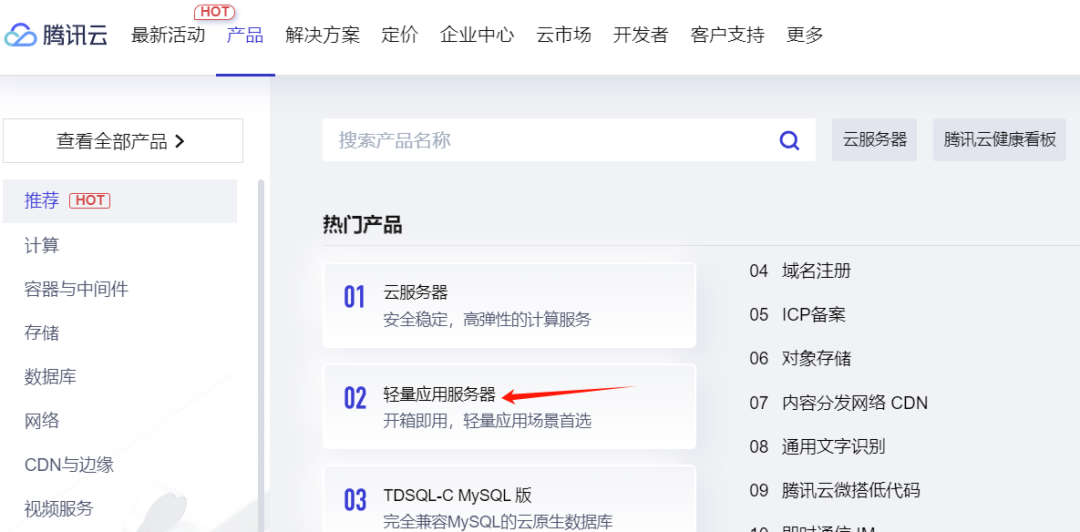
Task: Click the 热门产品 heading
Action: 362,225
